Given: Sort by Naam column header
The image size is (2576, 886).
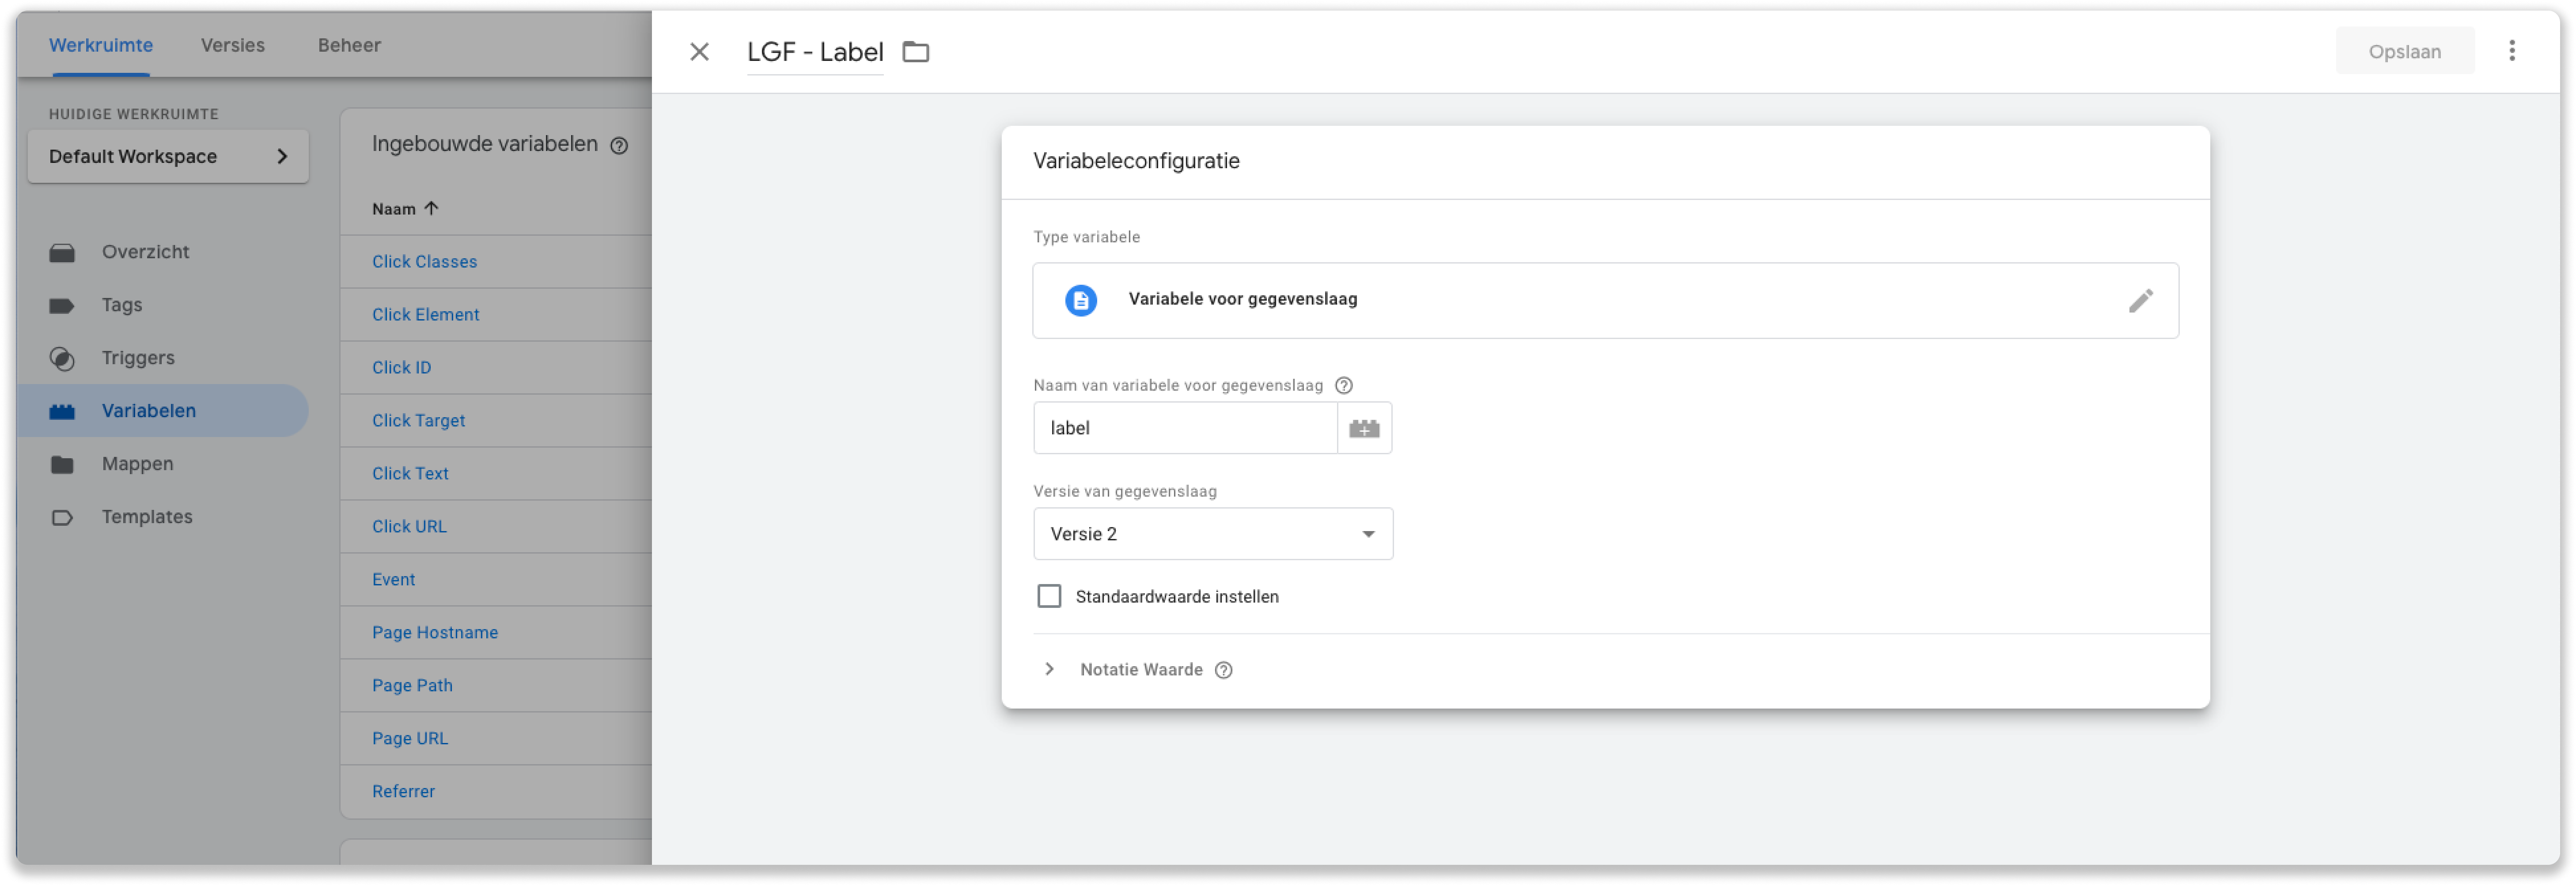Looking at the screenshot, I should tap(393, 209).
